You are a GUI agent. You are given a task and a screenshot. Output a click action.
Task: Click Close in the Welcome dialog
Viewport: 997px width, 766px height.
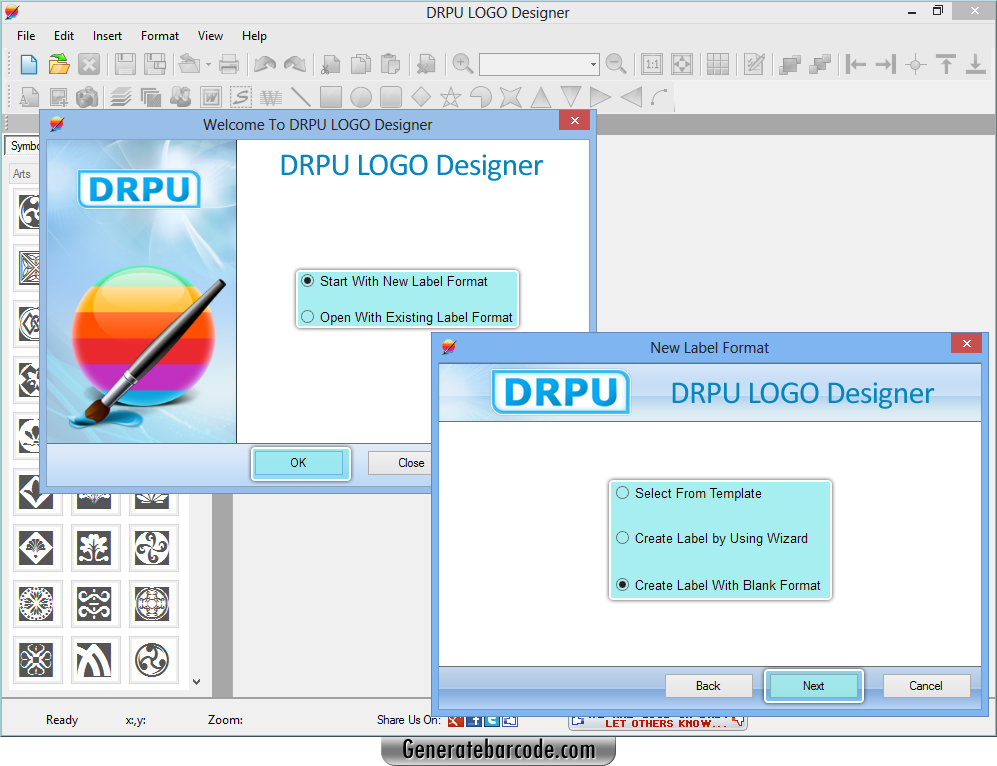[x=400, y=463]
